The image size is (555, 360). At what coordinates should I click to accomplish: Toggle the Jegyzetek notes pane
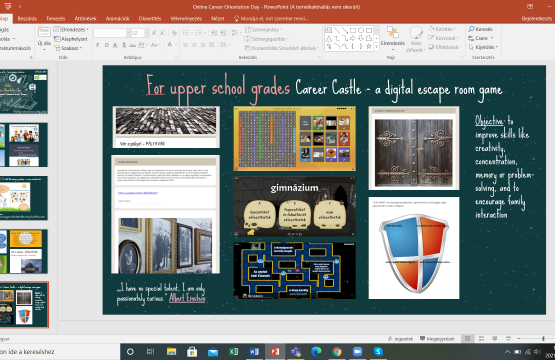click(x=400, y=339)
